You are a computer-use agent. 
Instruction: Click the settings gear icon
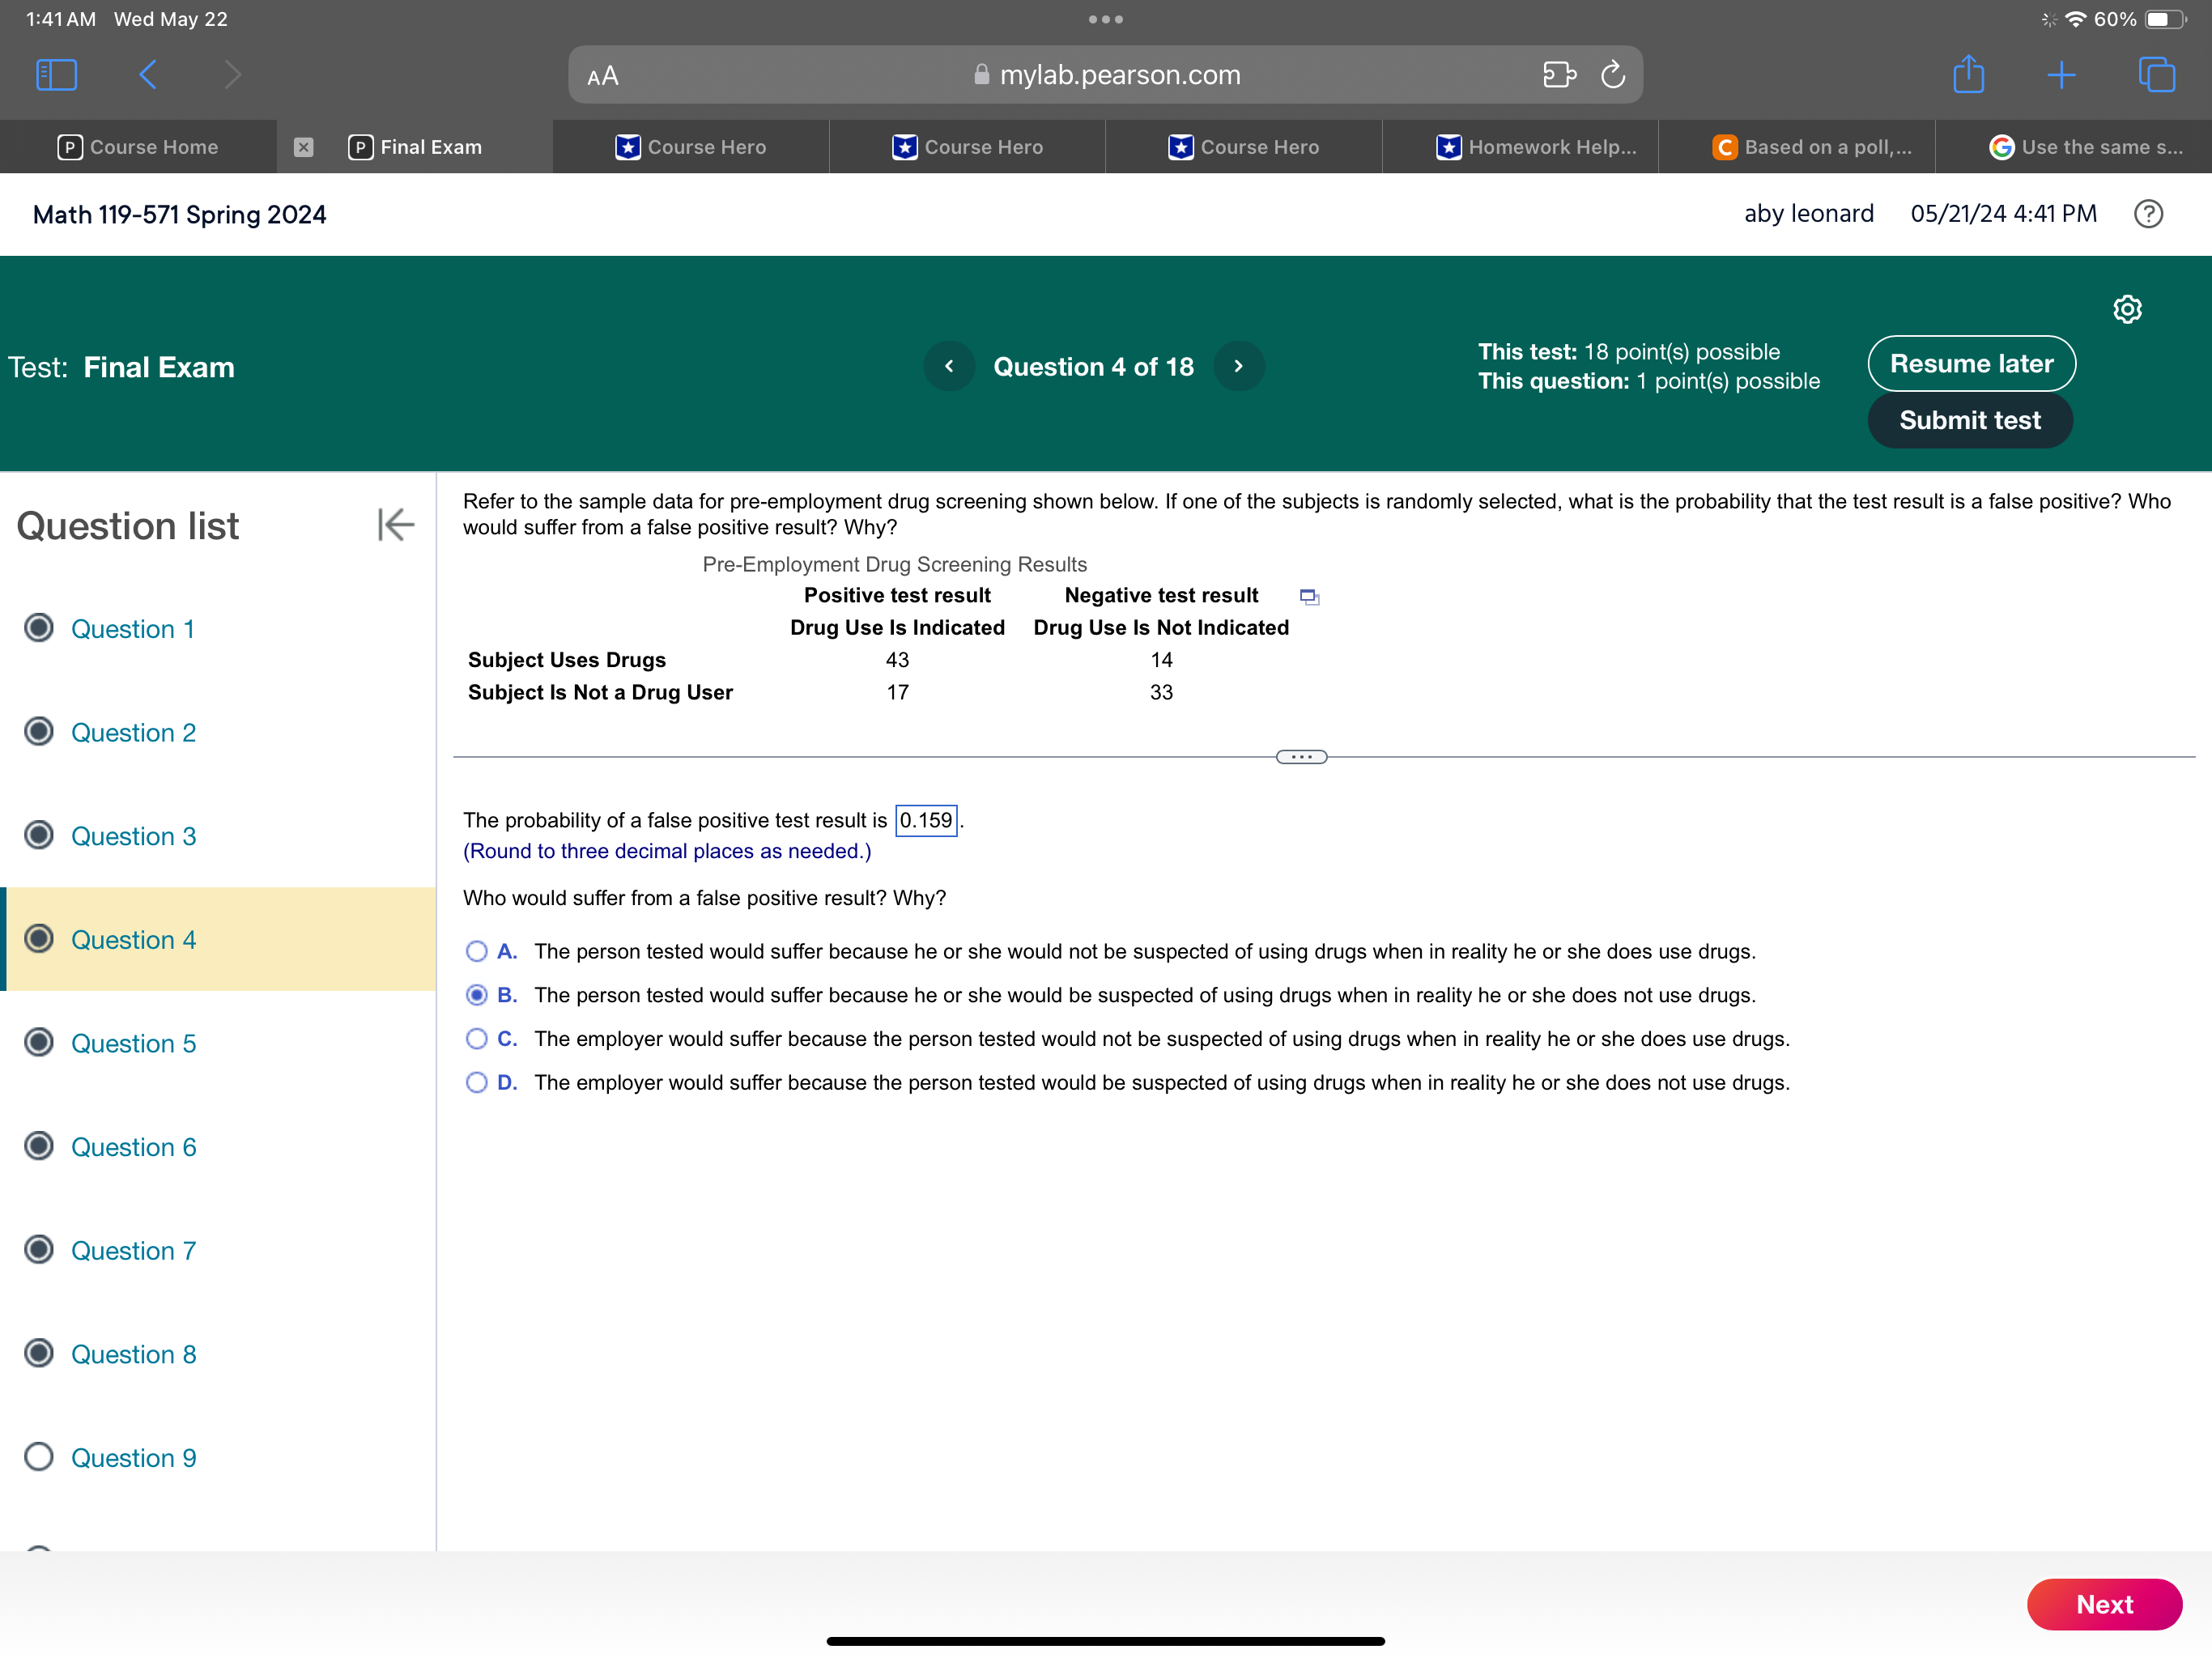click(x=2129, y=308)
